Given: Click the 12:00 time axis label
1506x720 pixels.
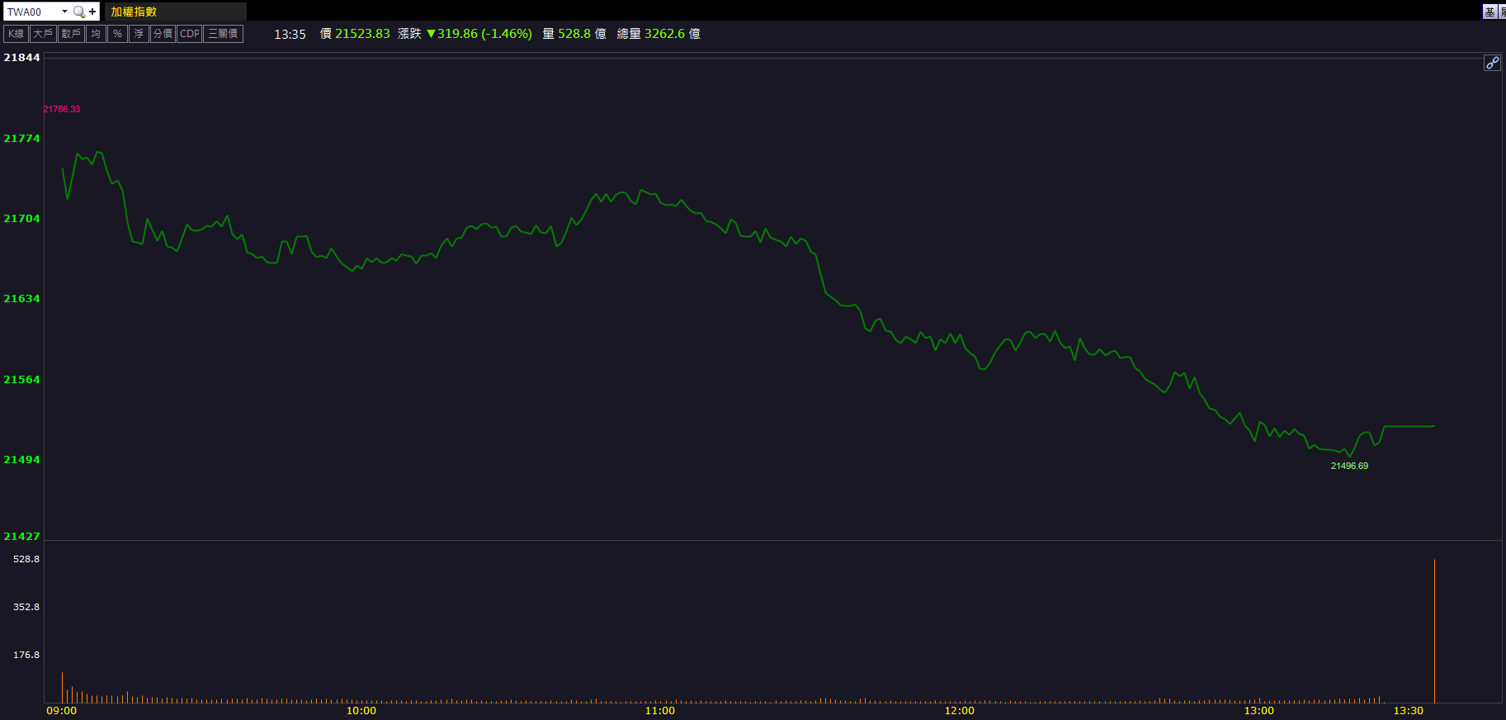Looking at the screenshot, I should 959,711.
